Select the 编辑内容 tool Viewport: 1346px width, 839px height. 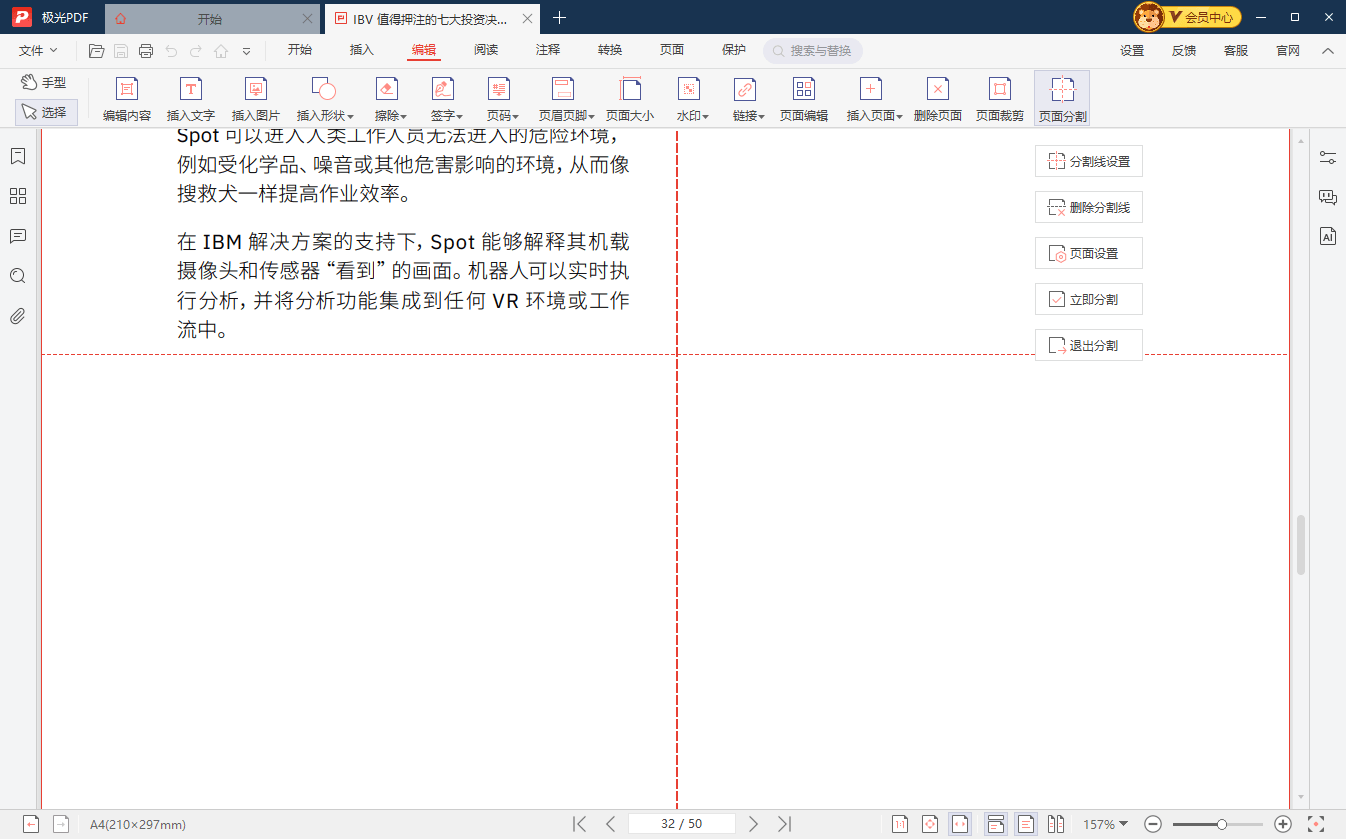tap(126, 97)
